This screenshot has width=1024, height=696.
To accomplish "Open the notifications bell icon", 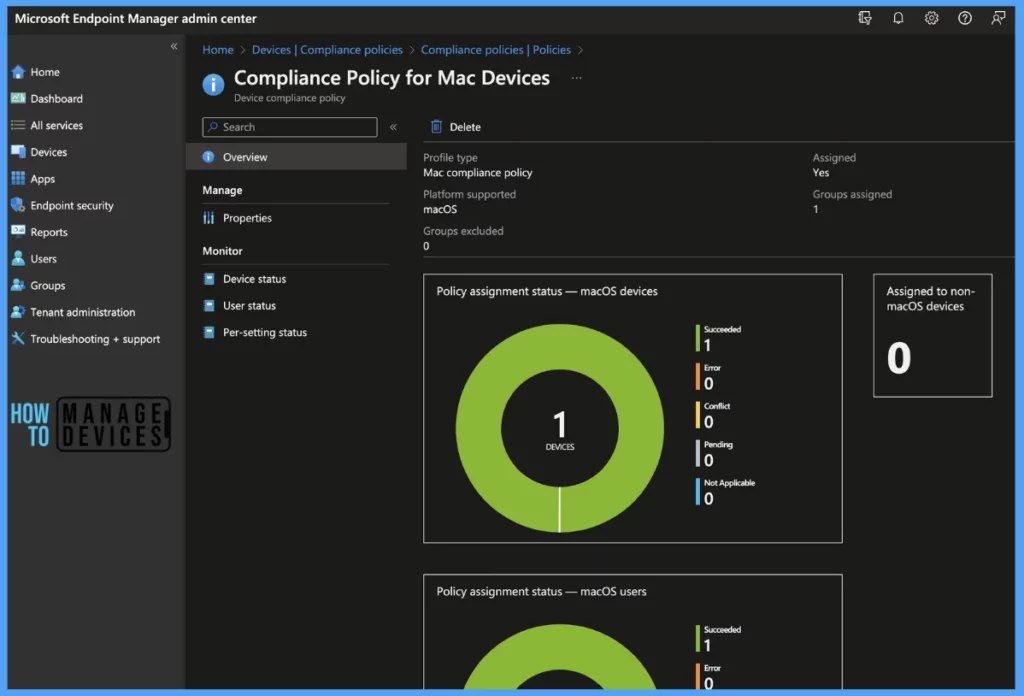I will 898,18.
